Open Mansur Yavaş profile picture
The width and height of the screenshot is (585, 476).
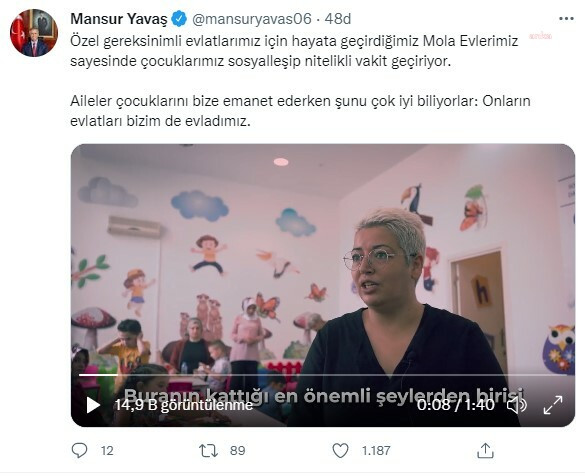[34, 33]
